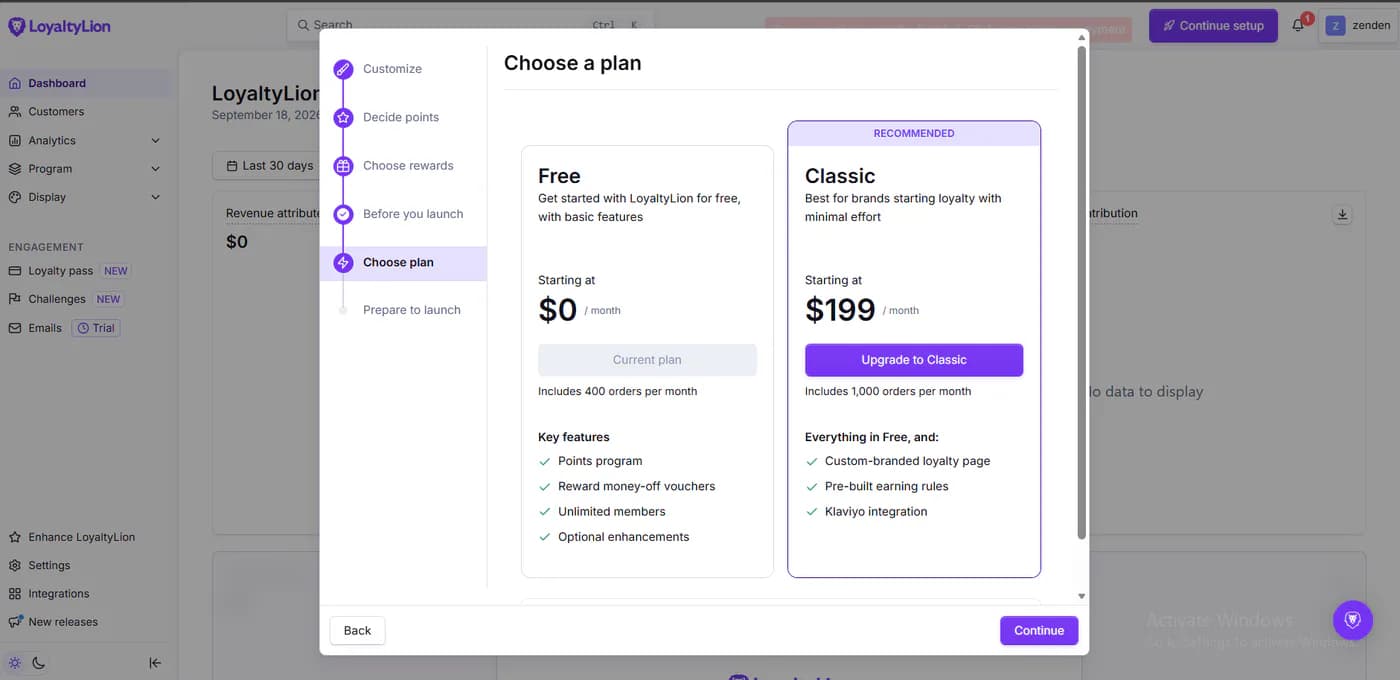1400x680 pixels.
Task: Click the Enhance LoyaltyLion star icon
Action: (x=15, y=537)
